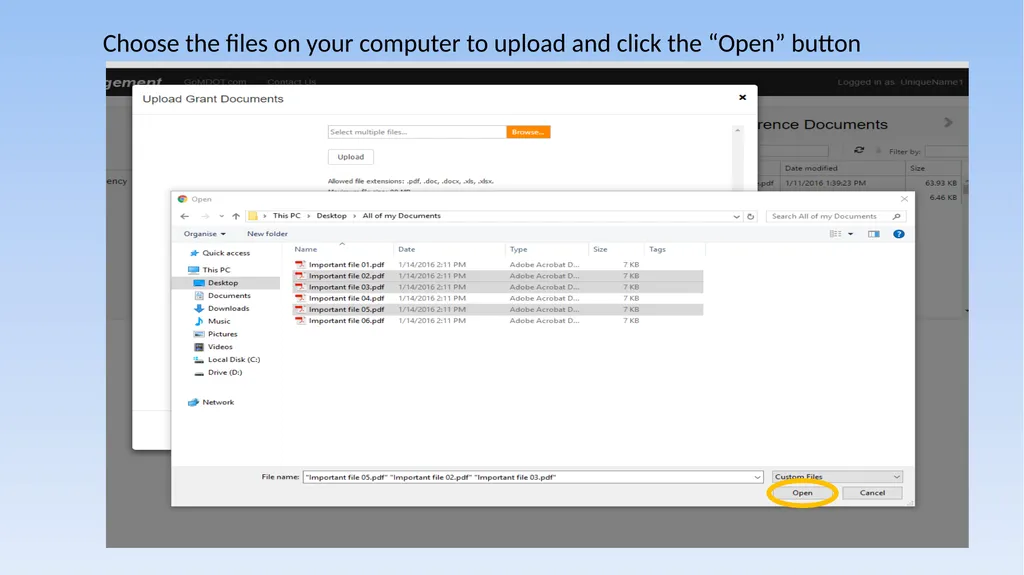This screenshot has width=1024, height=575.
Task: Click All of my Documents breadcrumb
Action: (402, 216)
